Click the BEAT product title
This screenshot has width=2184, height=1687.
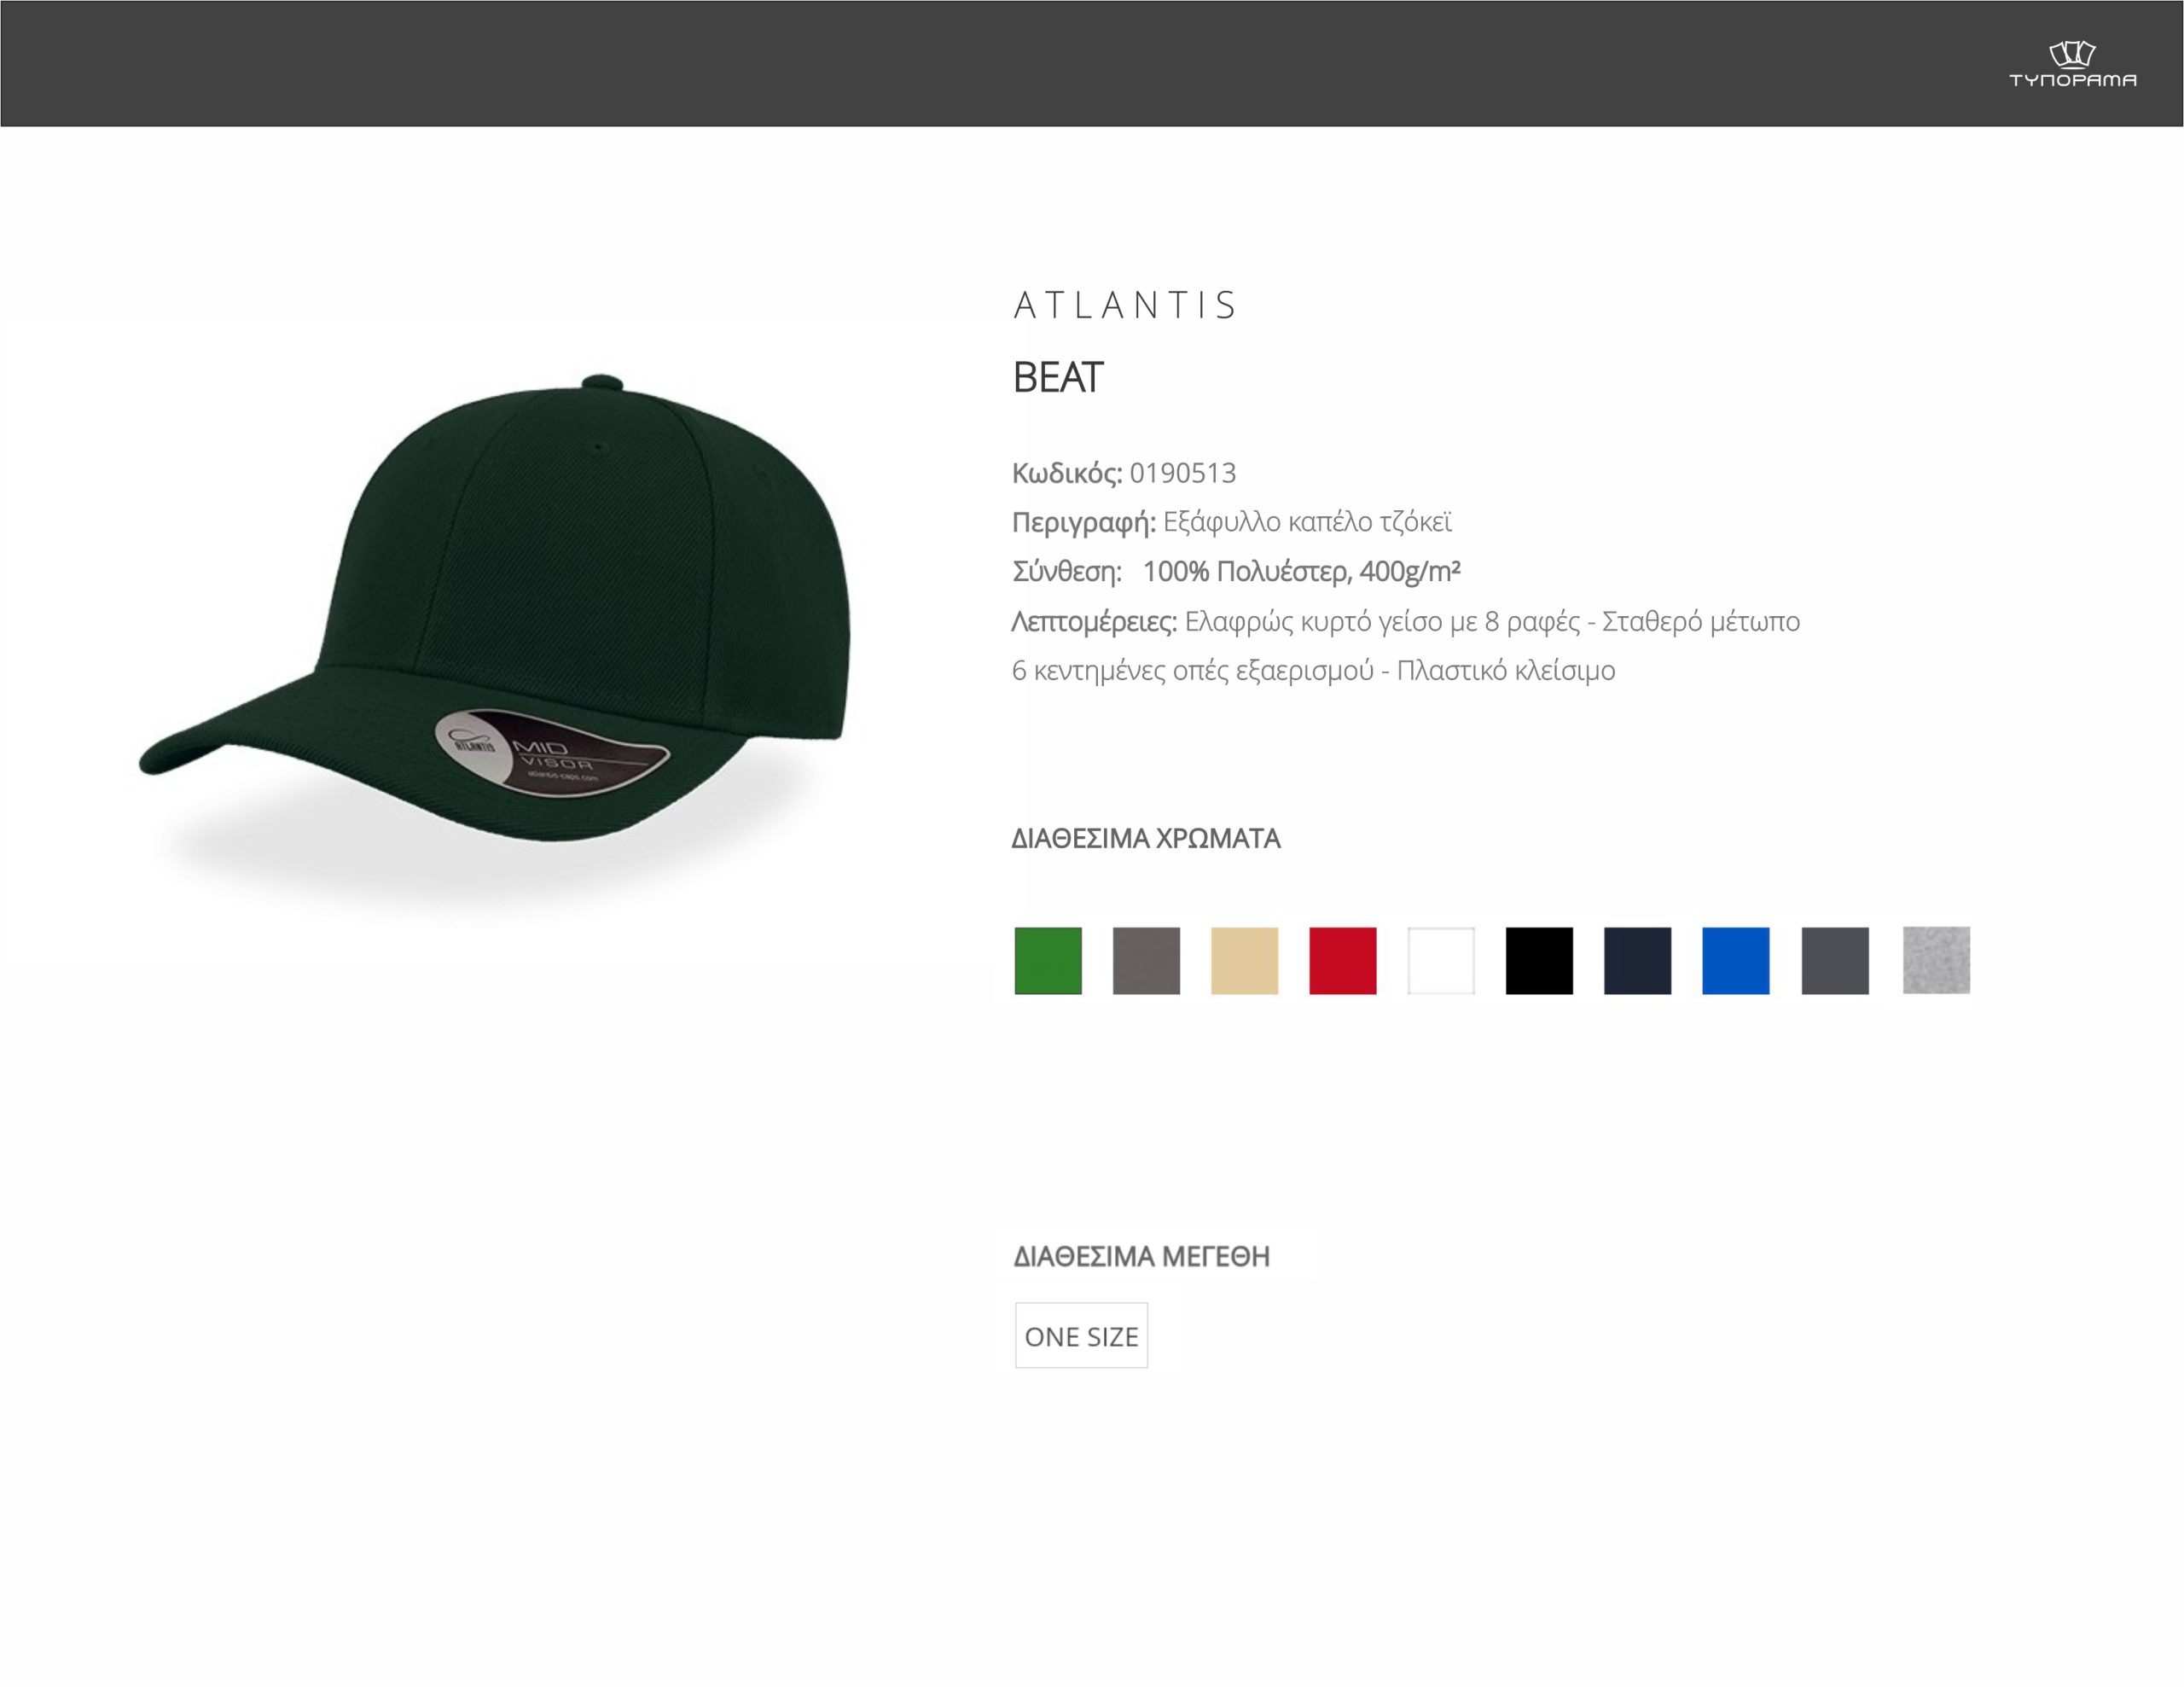[1057, 377]
